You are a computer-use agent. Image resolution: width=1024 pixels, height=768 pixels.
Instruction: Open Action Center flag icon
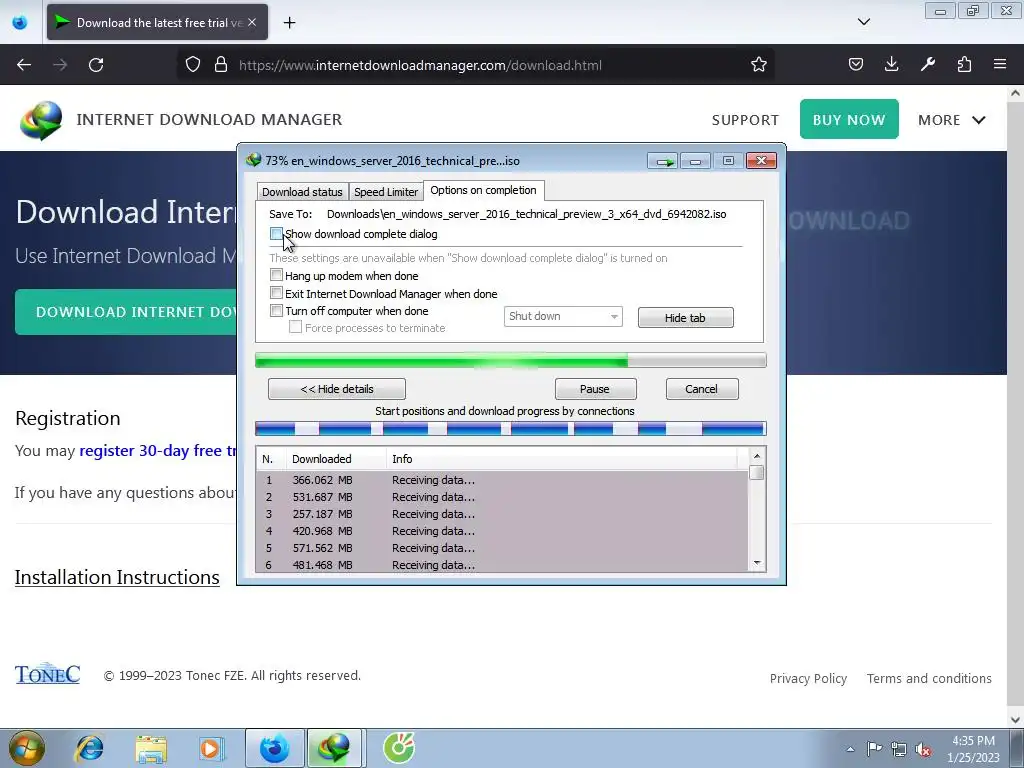click(874, 748)
